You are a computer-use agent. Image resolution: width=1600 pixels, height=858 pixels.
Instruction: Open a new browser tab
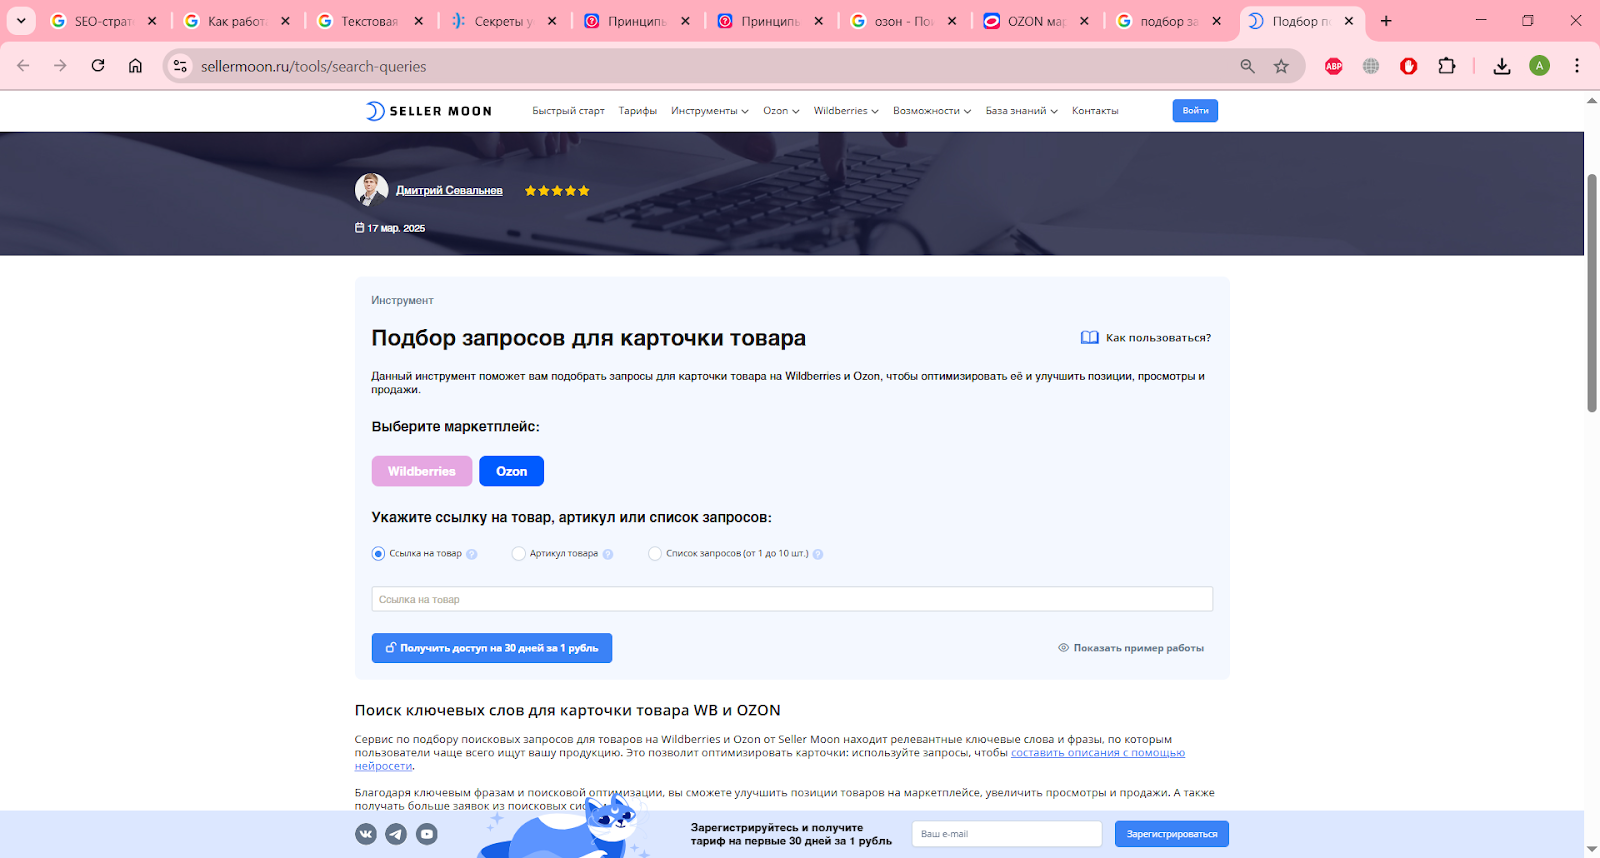click(1386, 21)
